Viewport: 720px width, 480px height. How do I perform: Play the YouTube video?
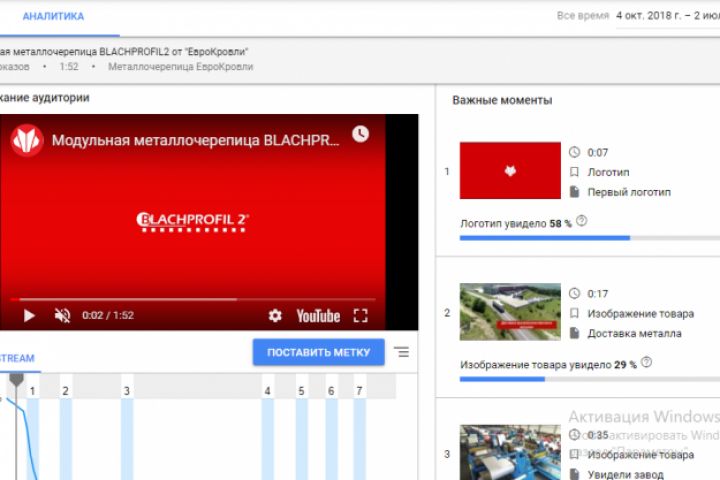(29, 316)
